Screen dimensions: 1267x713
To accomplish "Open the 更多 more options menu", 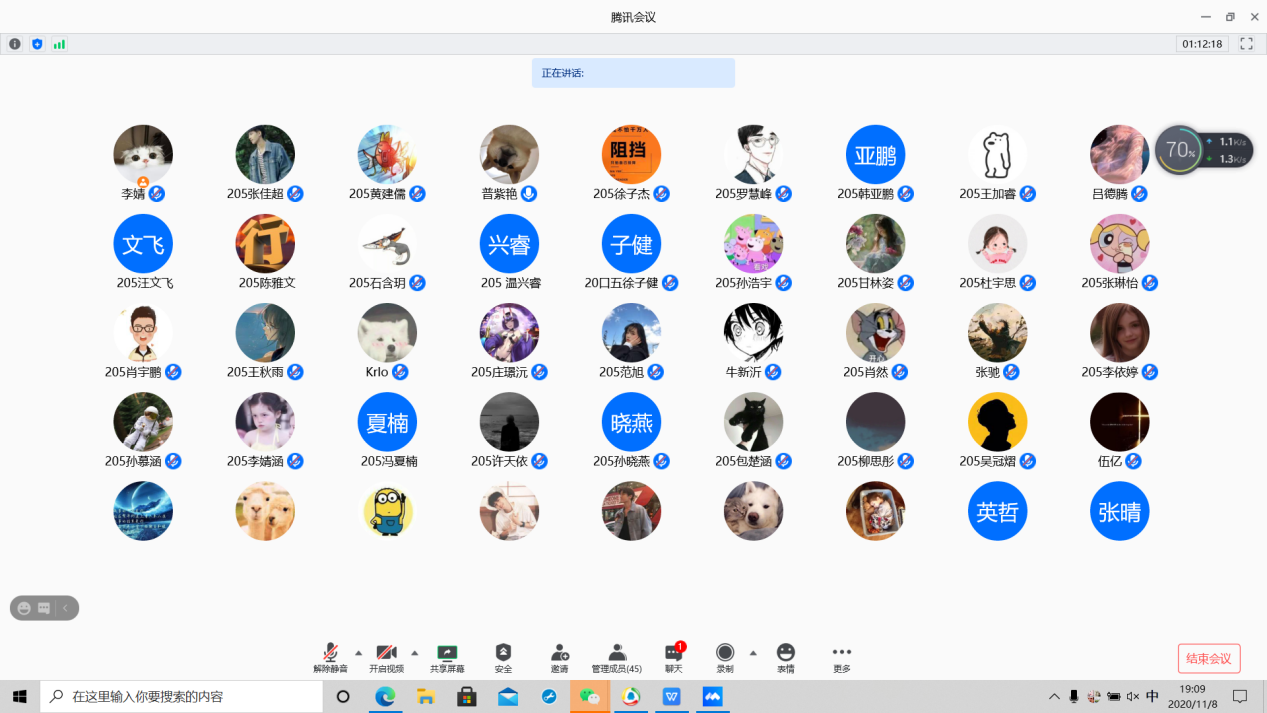I will tap(841, 657).
